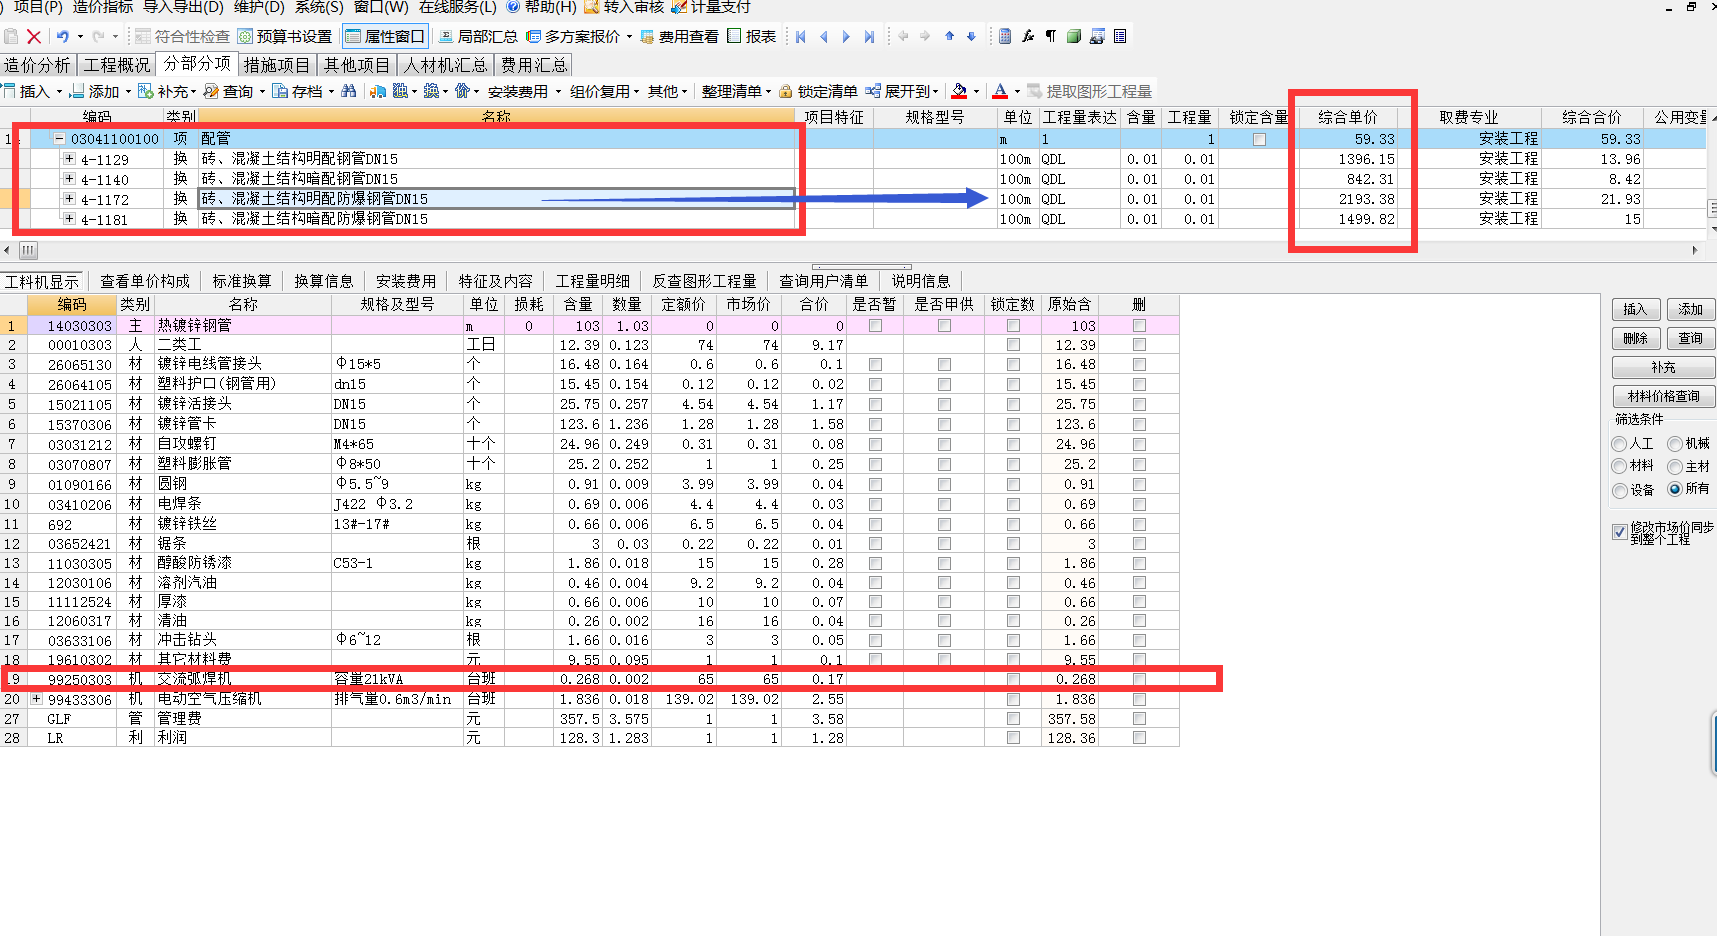Image resolution: width=1717 pixels, height=936 pixels.
Task: Click the undo arrow icon
Action: 62,36
